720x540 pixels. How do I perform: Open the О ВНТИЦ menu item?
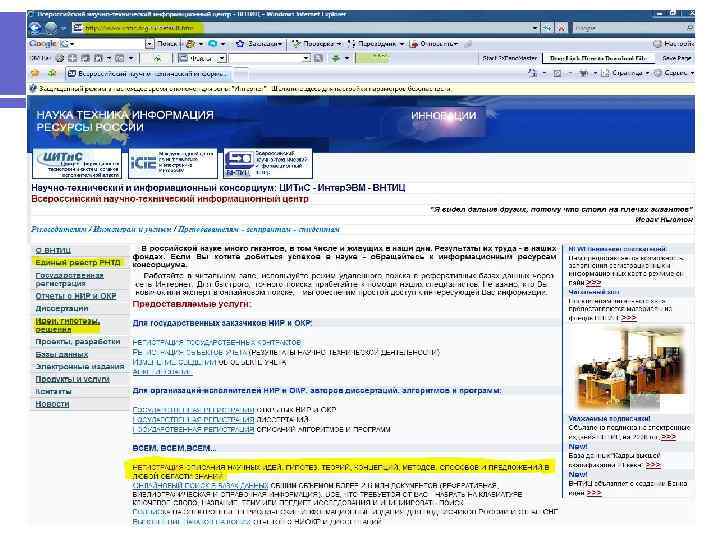[53, 250]
